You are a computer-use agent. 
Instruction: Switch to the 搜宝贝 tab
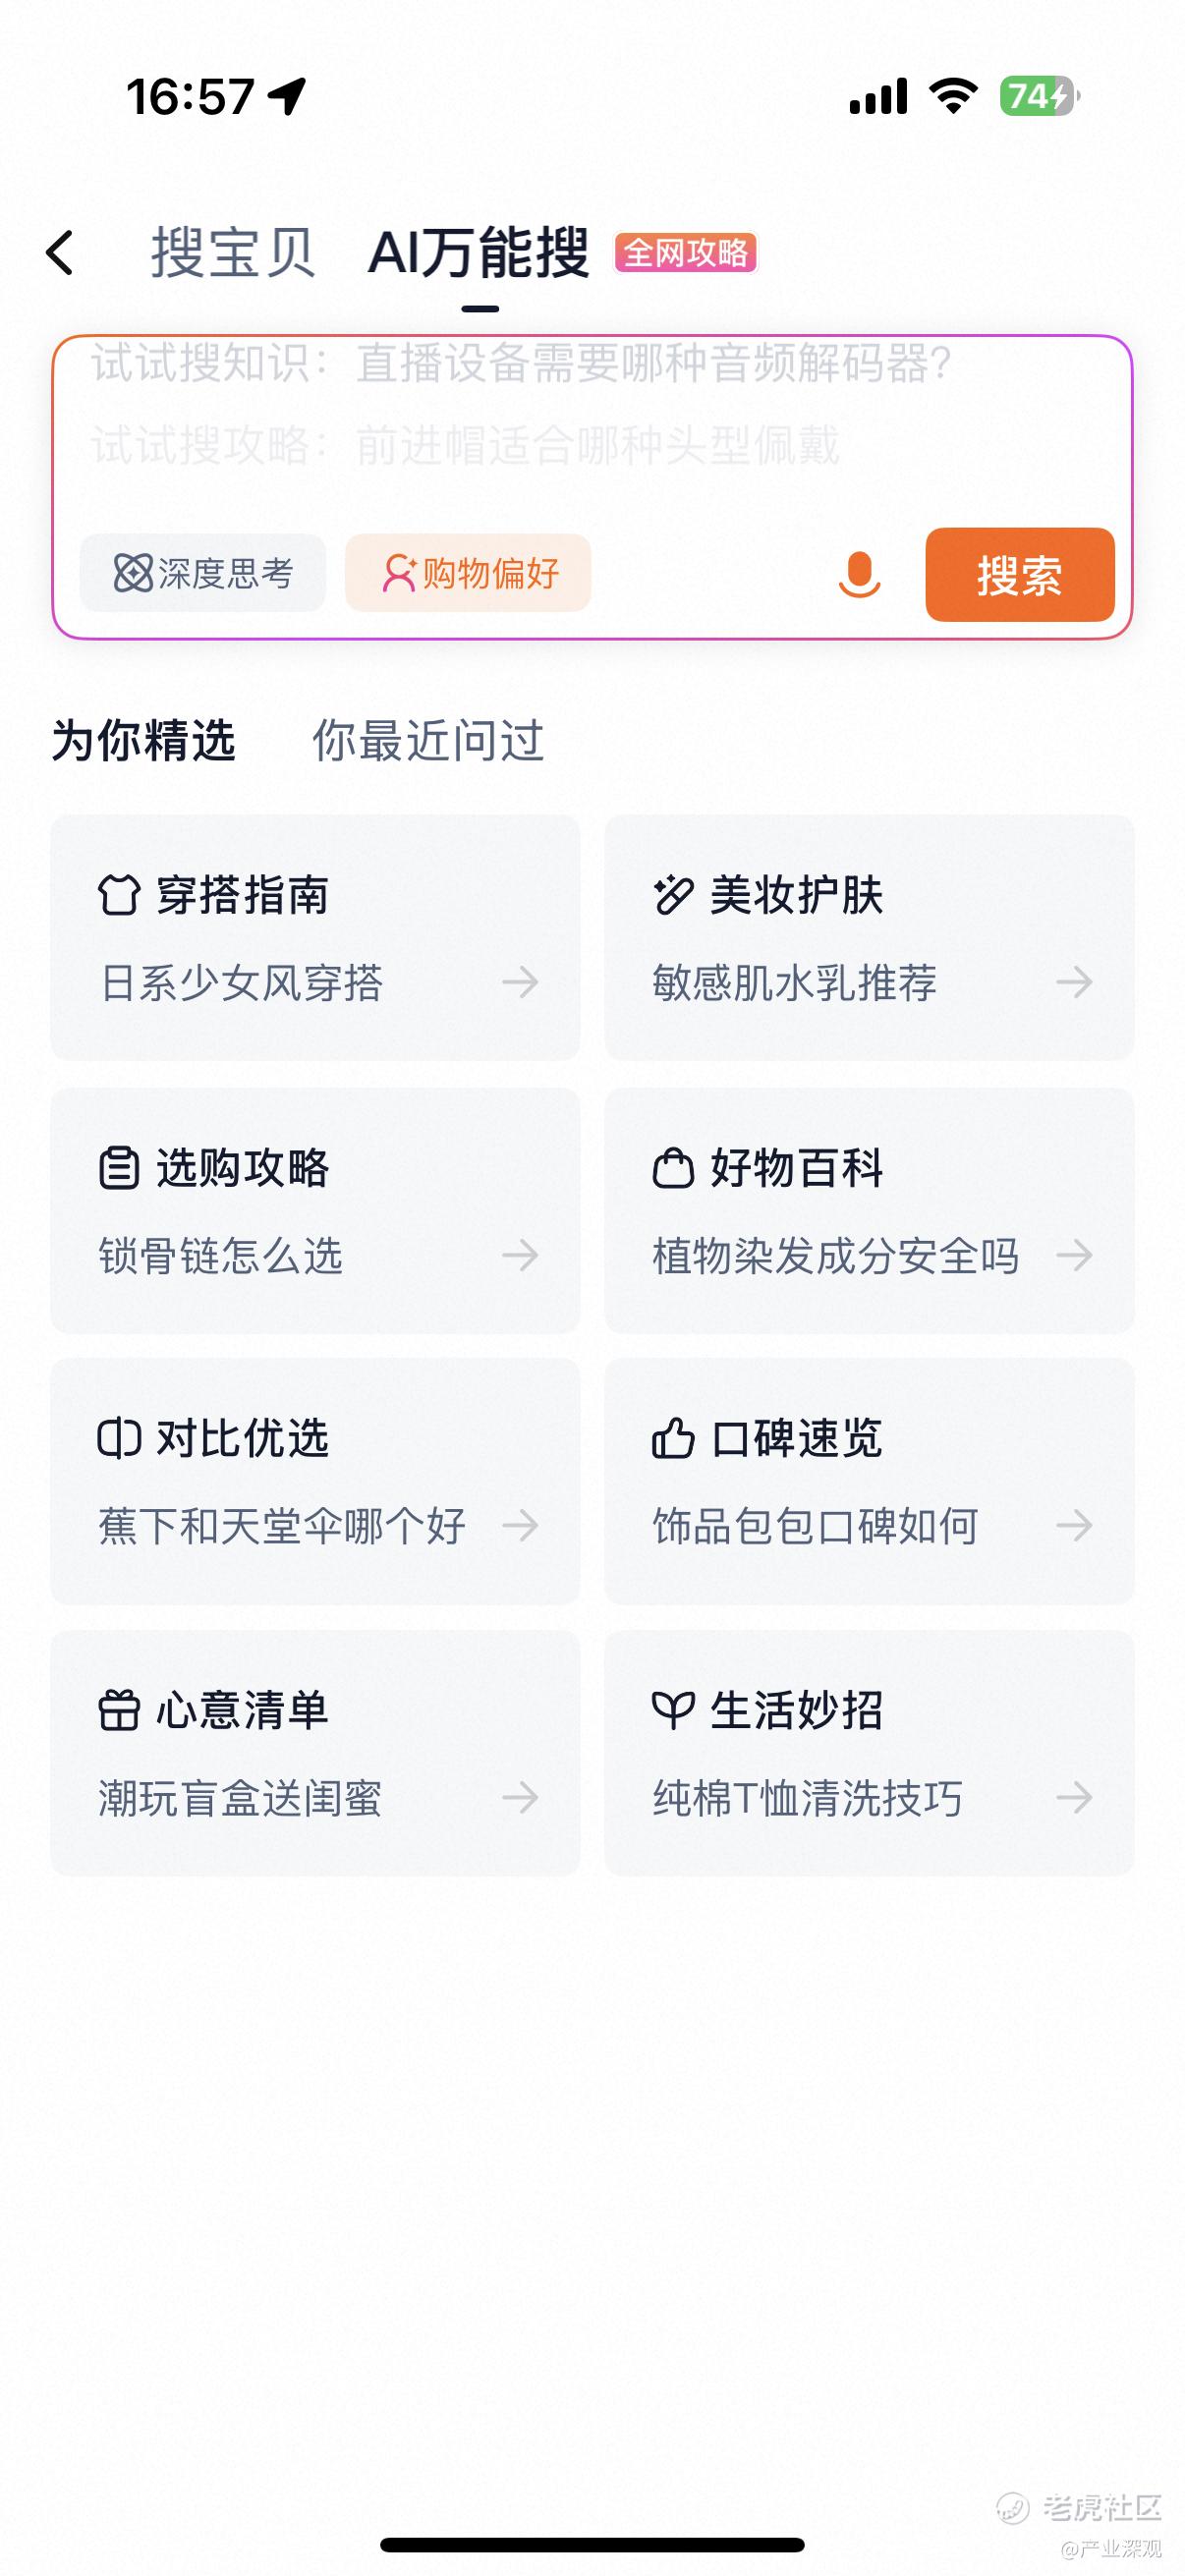click(233, 252)
